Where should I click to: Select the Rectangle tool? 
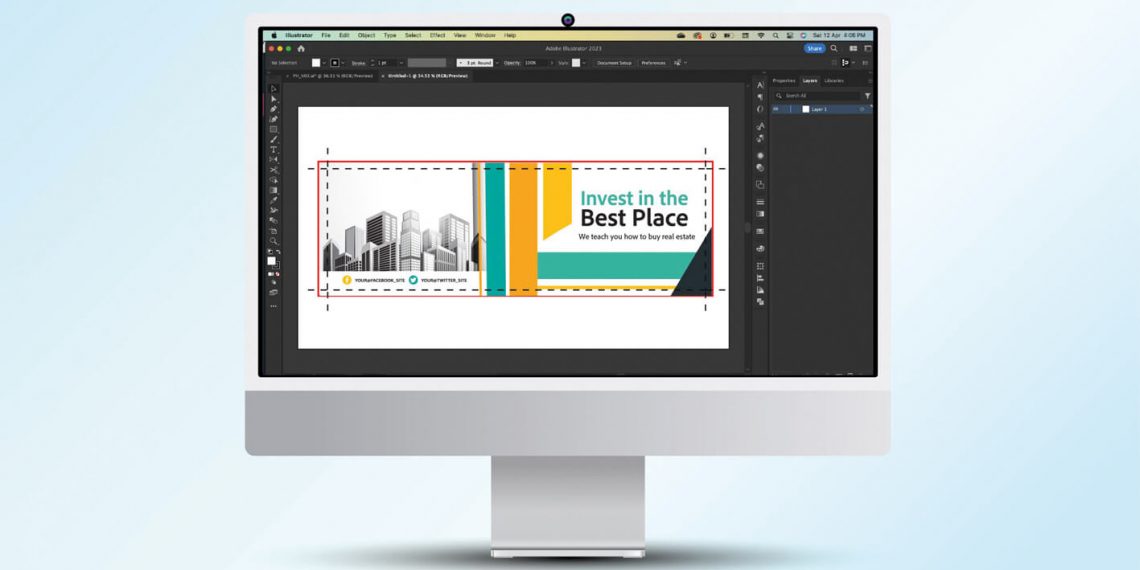[273, 129]
